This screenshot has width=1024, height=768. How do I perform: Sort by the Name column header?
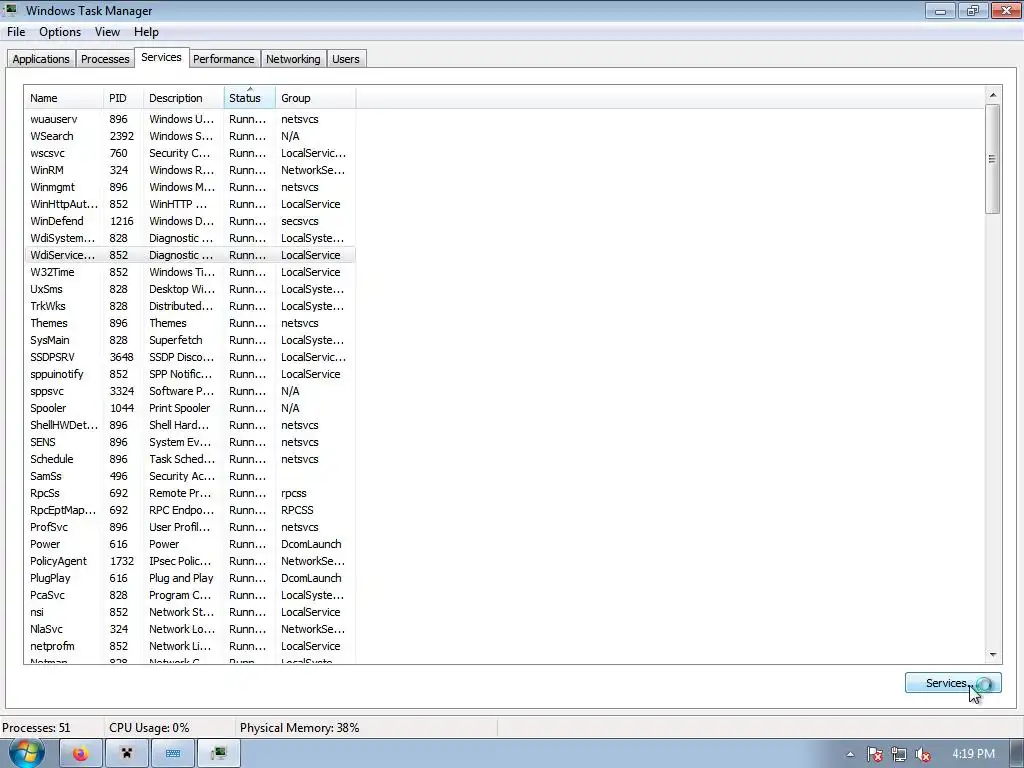click(63, 98)
